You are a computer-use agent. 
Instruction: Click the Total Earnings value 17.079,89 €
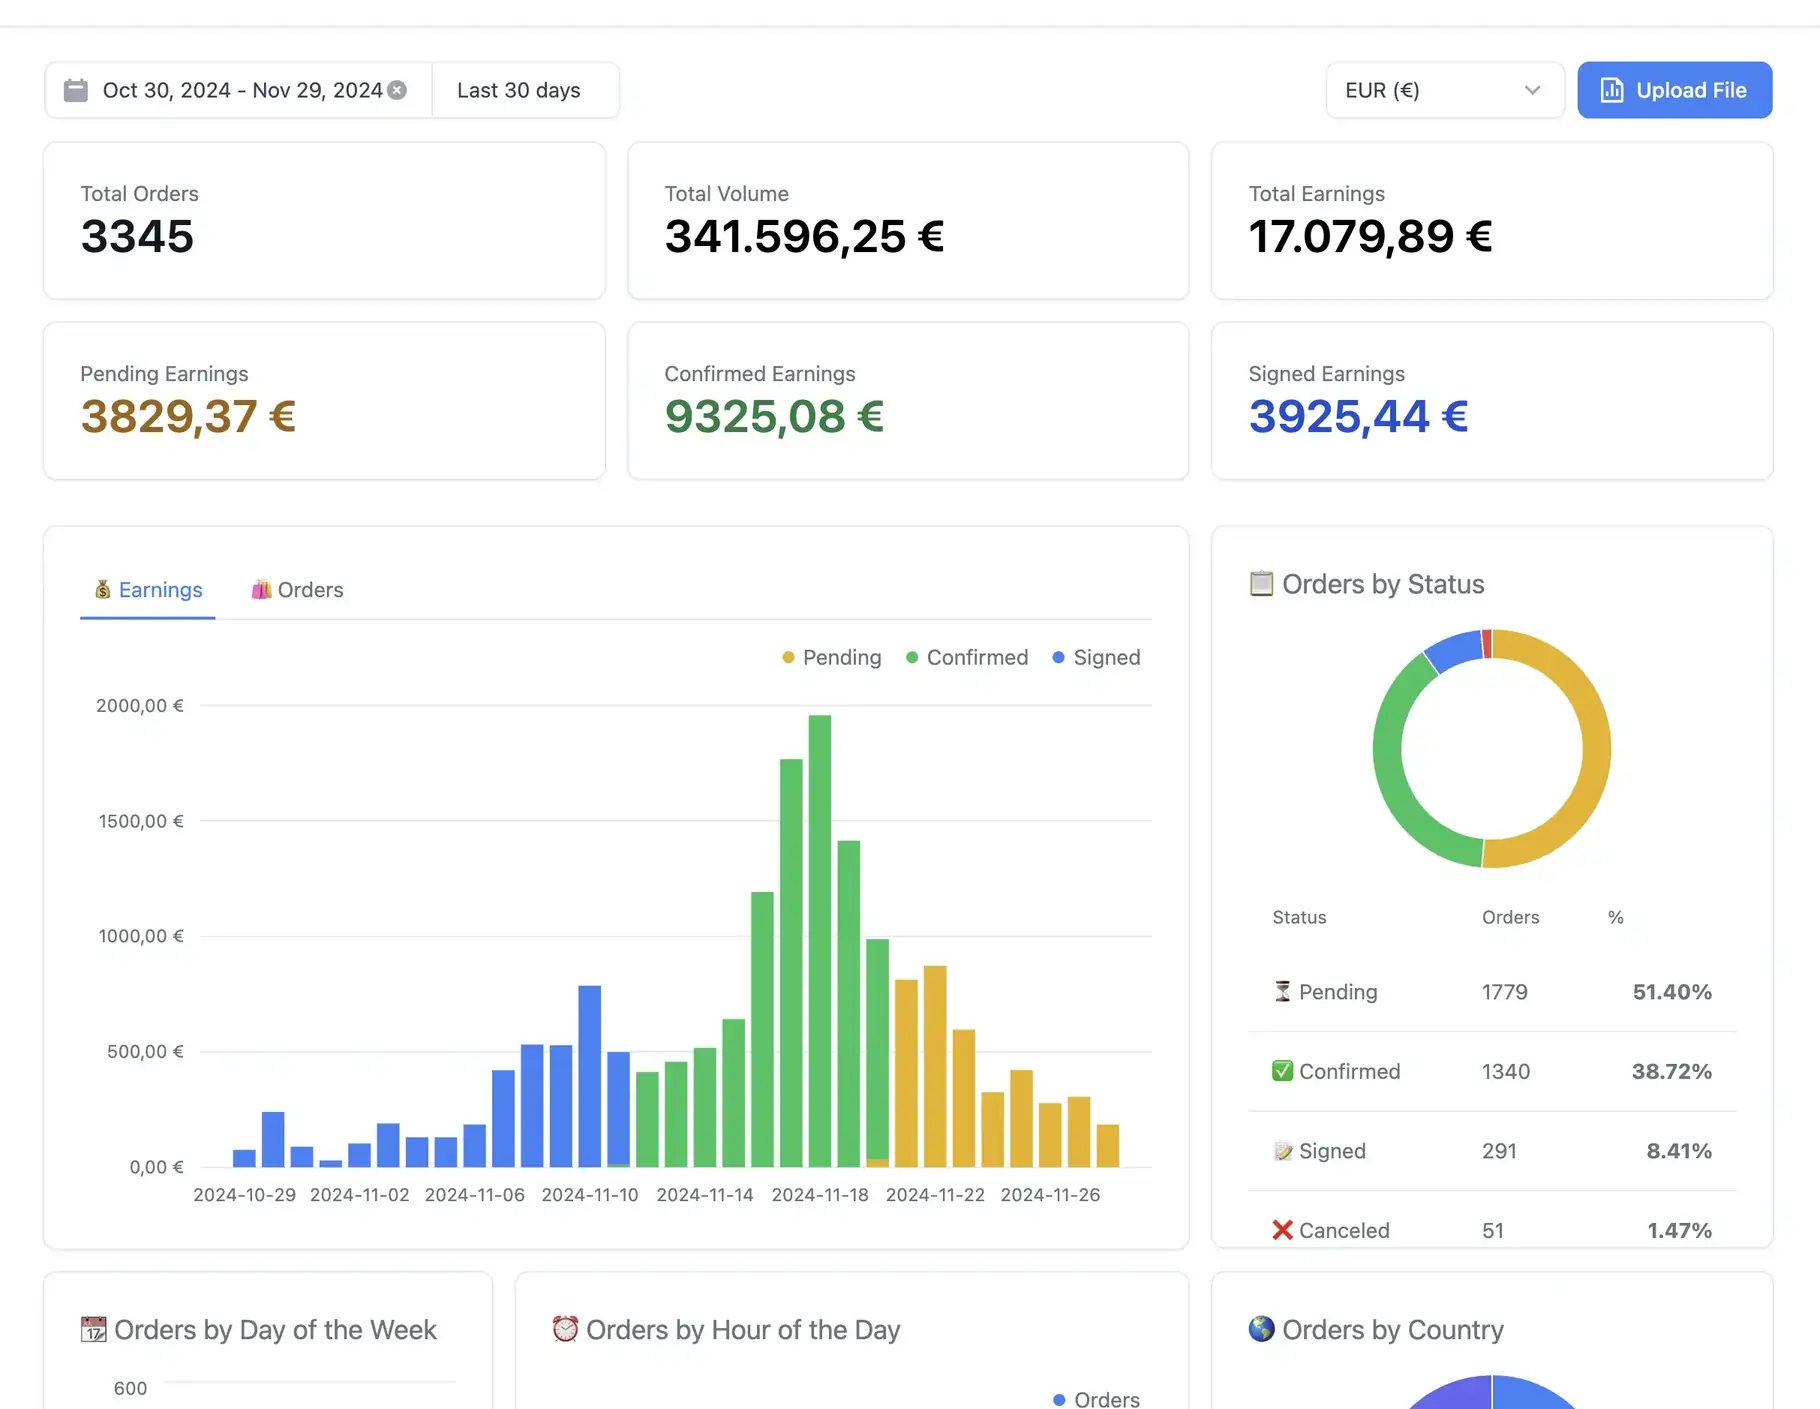coord(1370,237)
